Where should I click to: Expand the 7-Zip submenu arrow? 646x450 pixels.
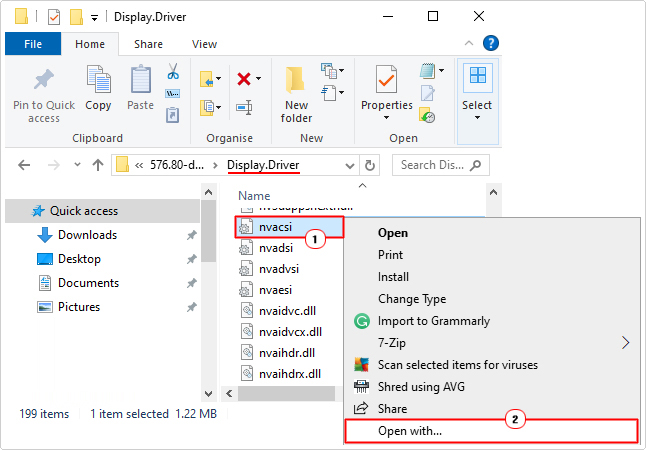point(625,342)
